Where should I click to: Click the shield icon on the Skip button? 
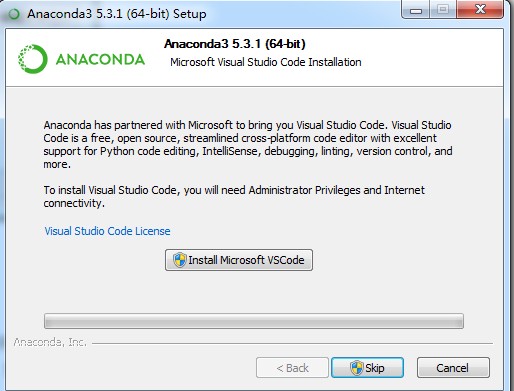click(357, 368)
